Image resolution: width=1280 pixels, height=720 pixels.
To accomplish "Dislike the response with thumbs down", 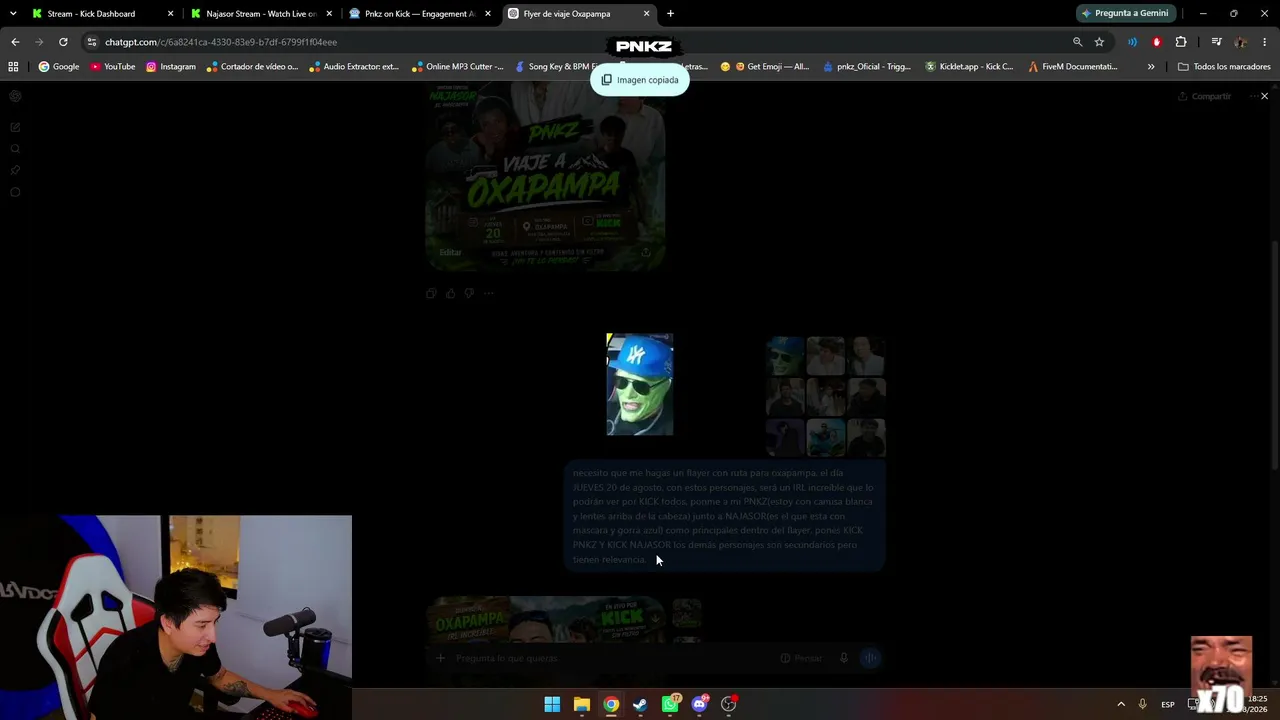I will click(x=469, y=293).
